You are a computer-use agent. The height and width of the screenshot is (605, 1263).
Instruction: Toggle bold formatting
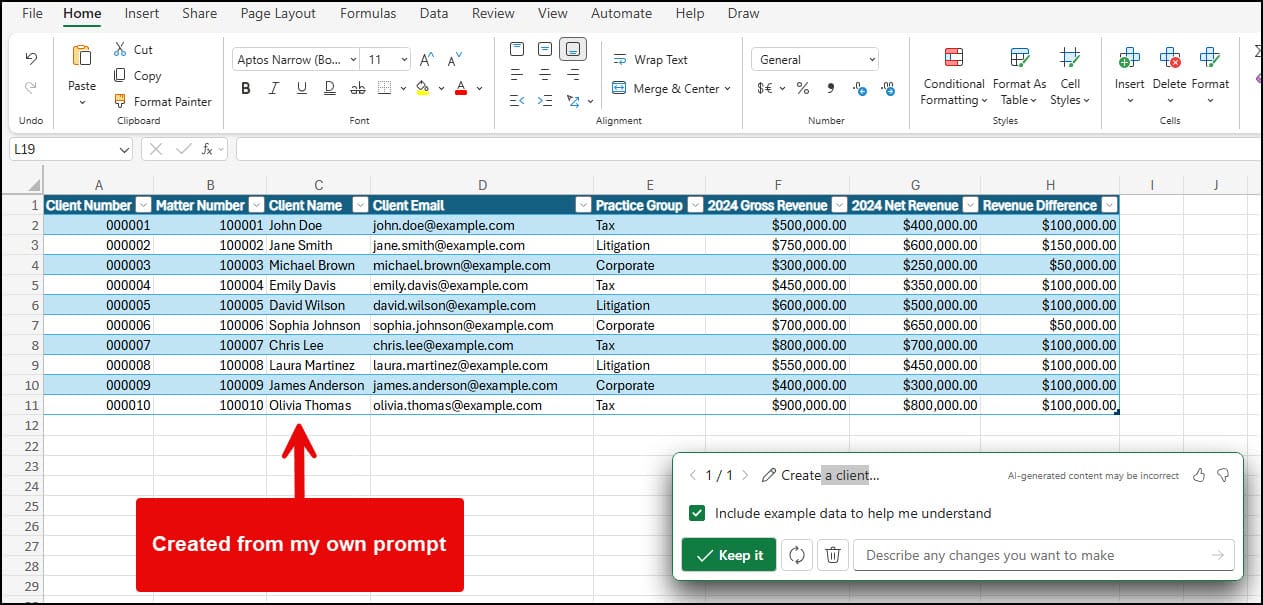tap(245, 88)
